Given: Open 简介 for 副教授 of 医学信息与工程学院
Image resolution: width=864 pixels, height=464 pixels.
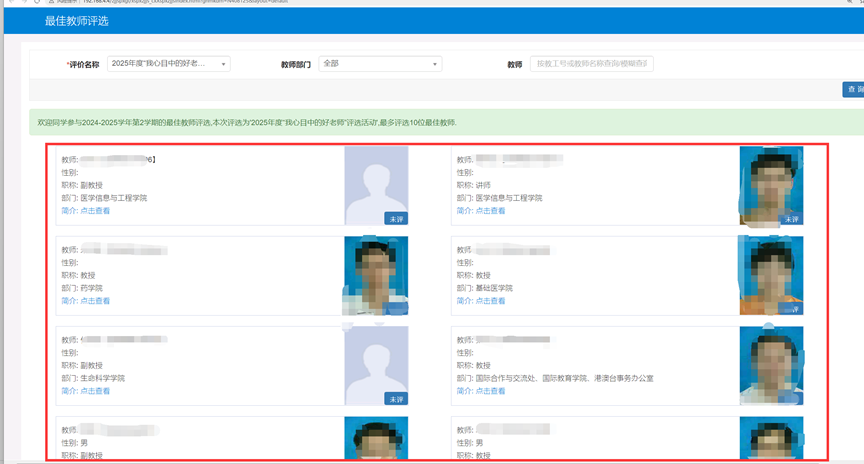Looking at the screenshot, I should (85, 211).
